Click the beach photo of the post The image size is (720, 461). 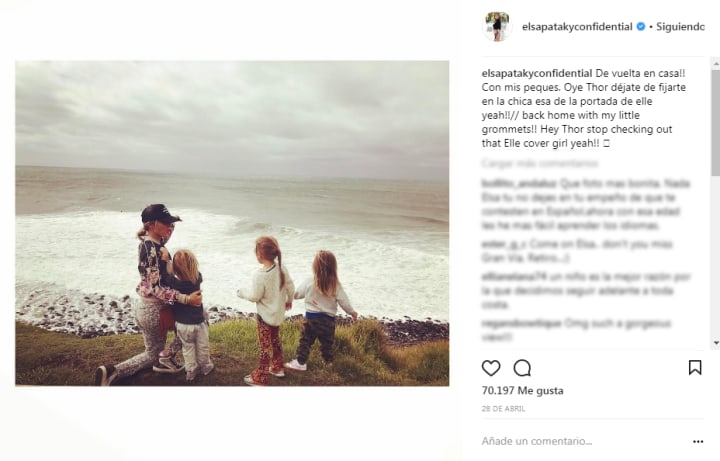pos(232,223)
